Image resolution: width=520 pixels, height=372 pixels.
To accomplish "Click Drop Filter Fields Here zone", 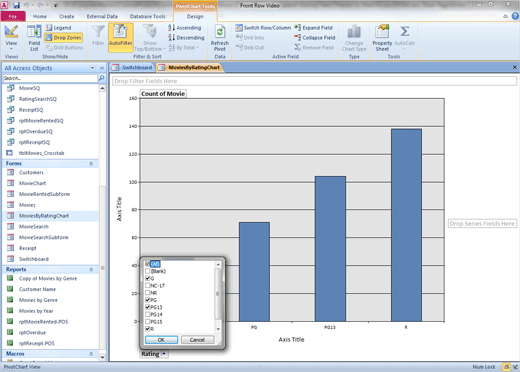I will 314,81.
